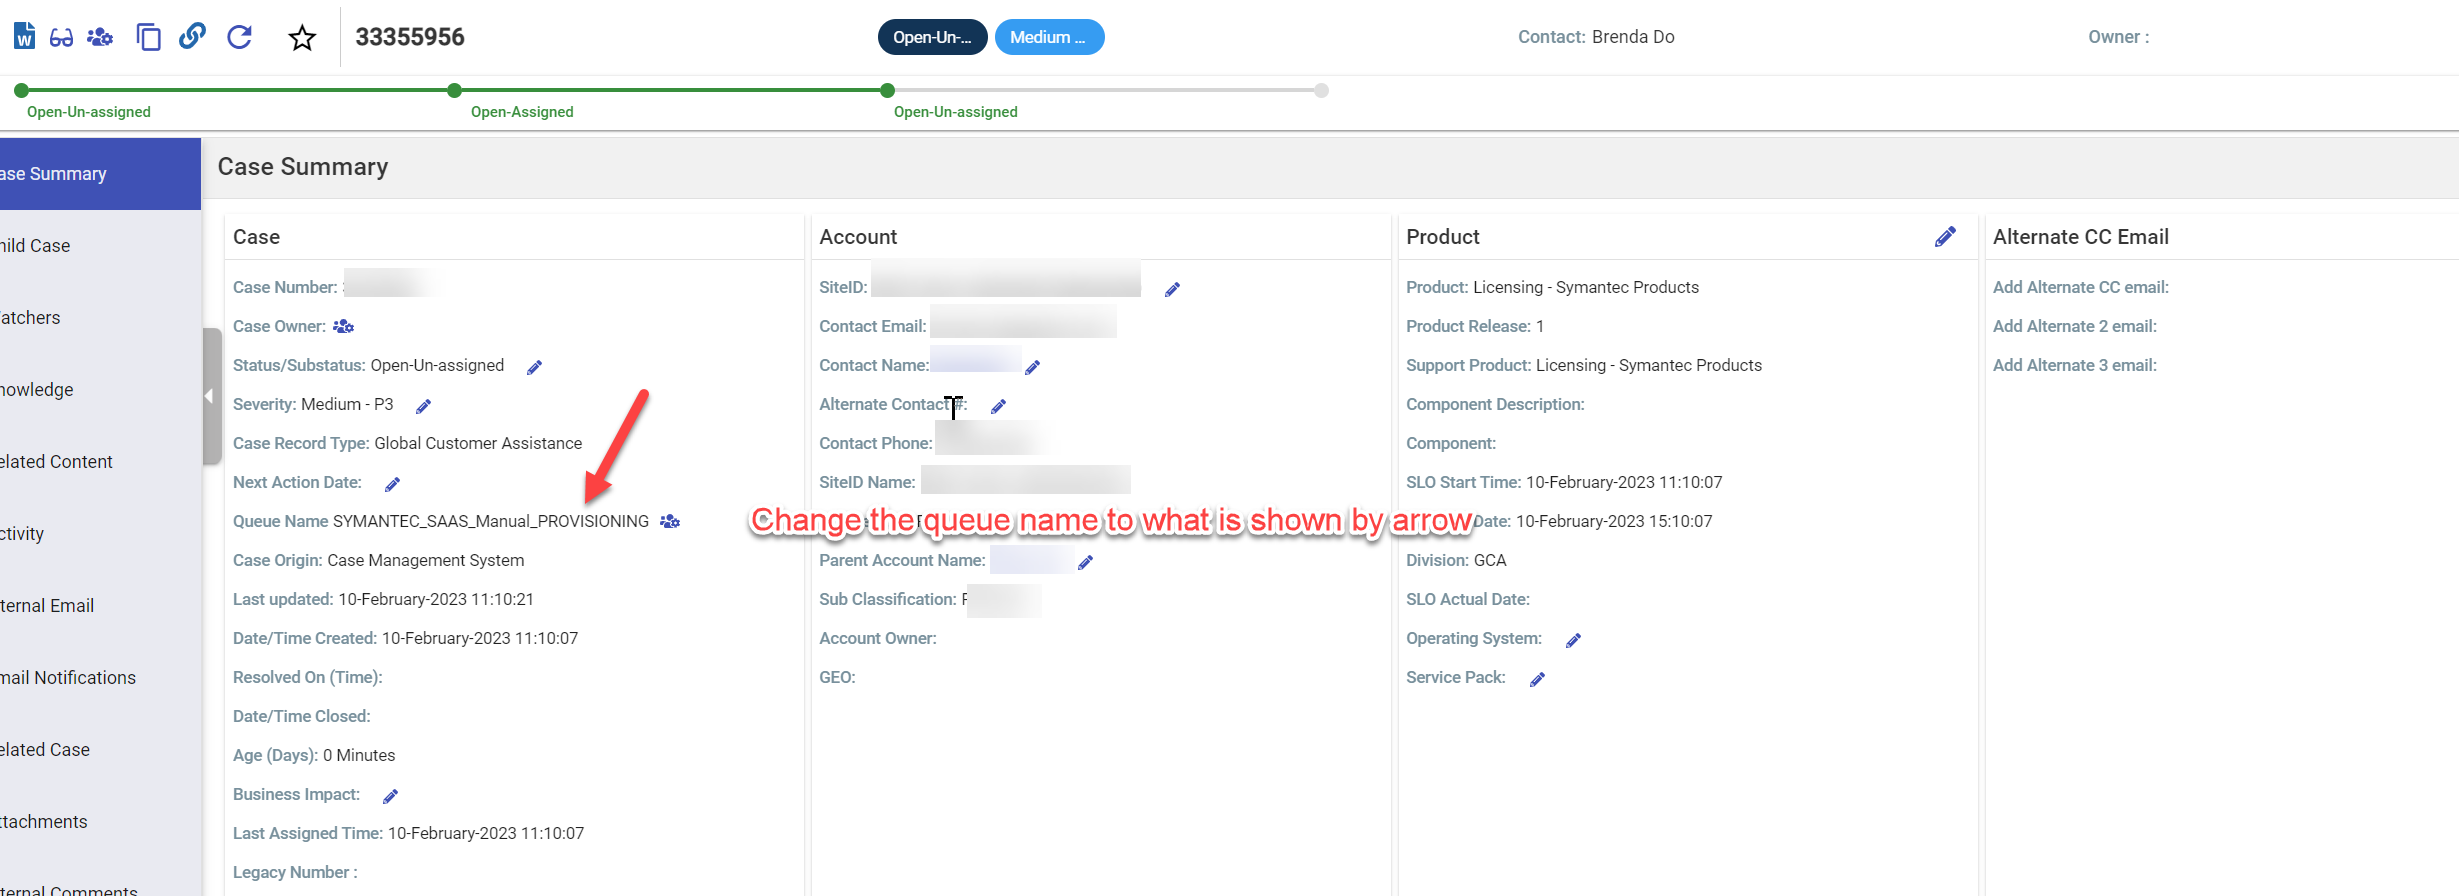
Task: Click the Open-Assigned progress step marker
Action: click(x=455, y=91)
